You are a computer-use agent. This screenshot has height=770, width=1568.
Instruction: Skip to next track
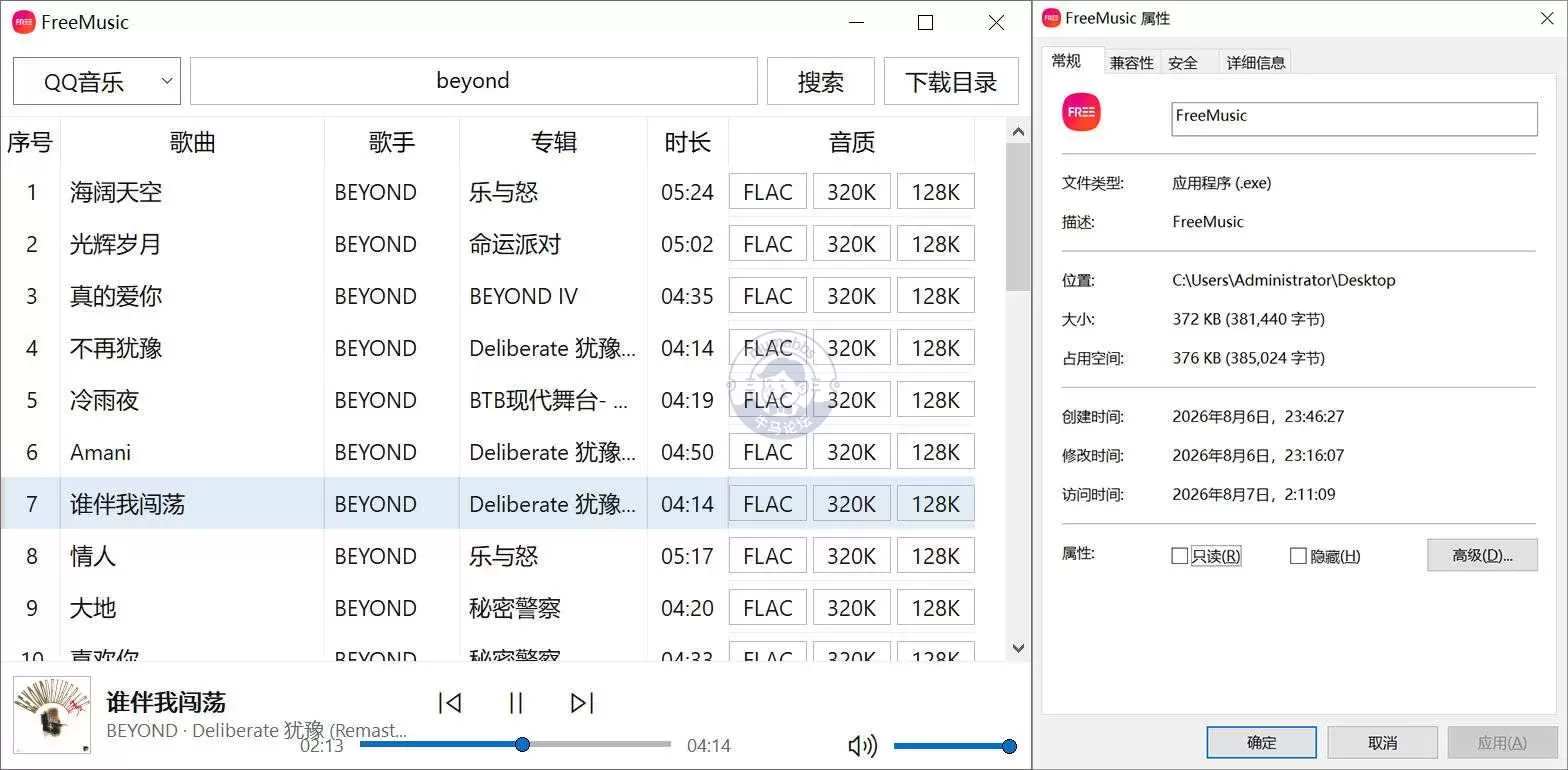[582, 703]
